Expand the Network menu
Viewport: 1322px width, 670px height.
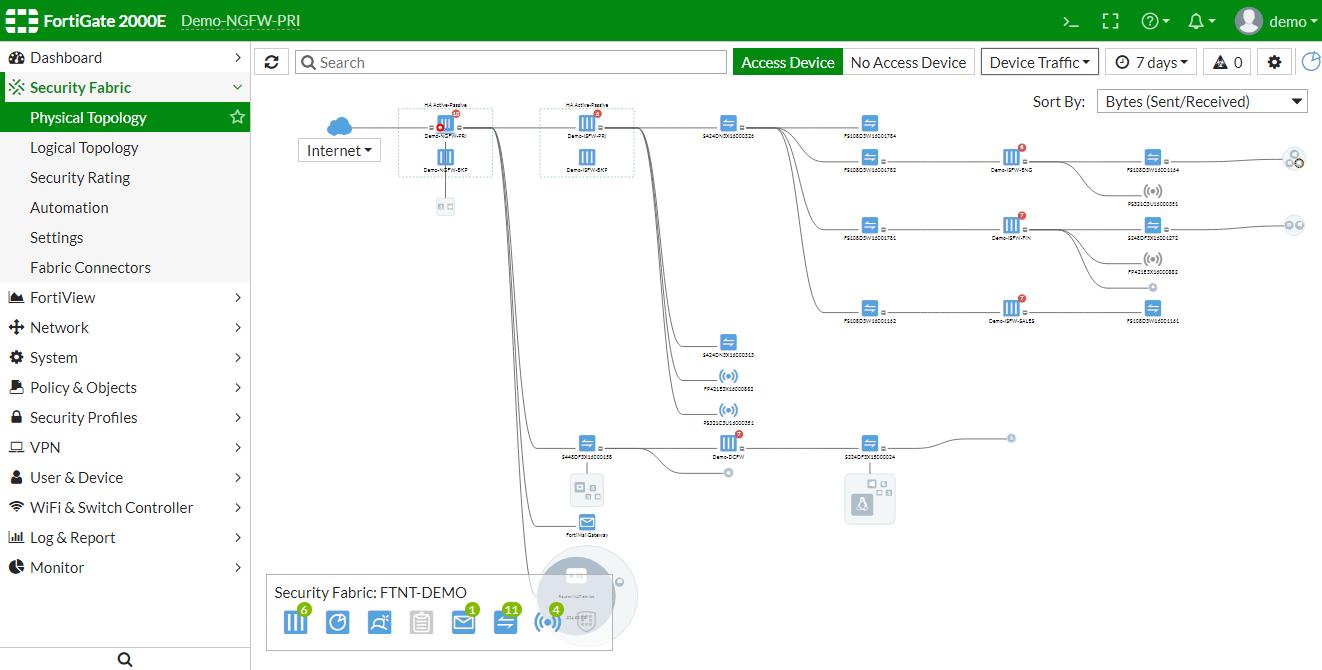click(125, 327)
